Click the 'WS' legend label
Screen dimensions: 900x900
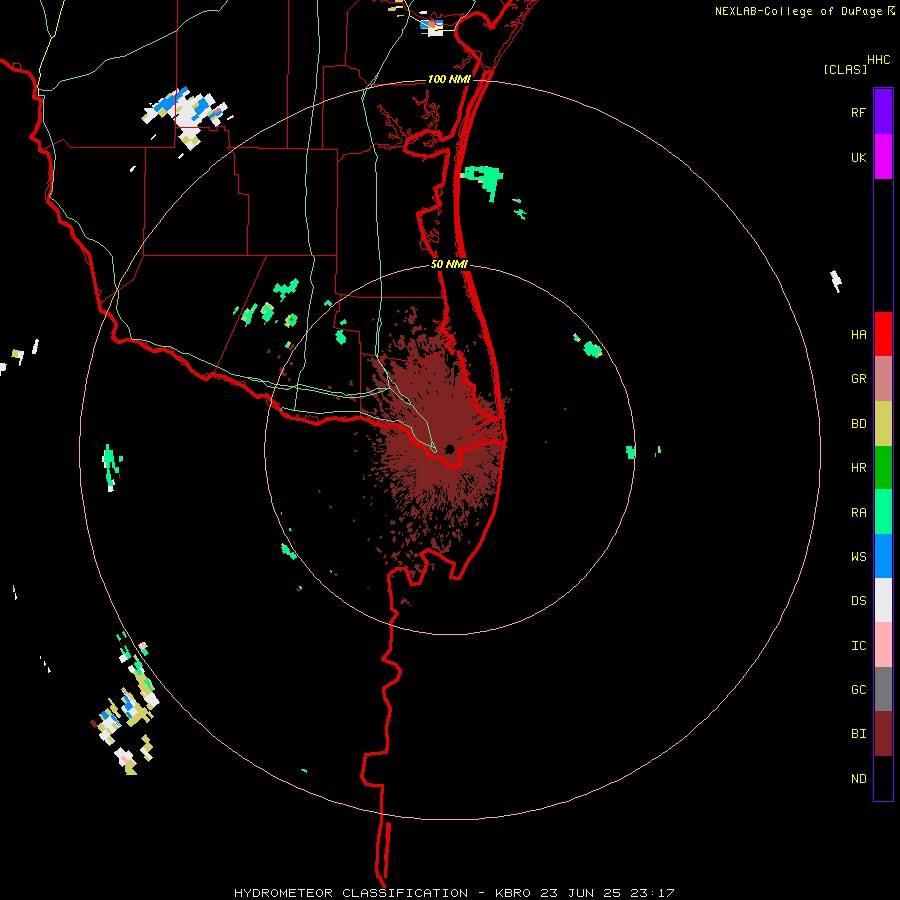pyautogui.click(x=858, y=556)
